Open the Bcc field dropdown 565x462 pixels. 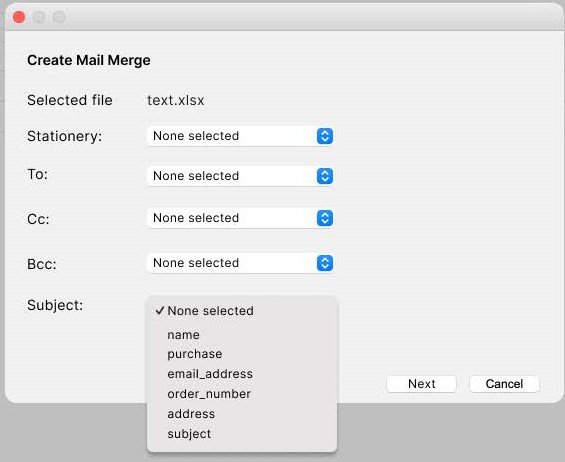coord(240,263)
